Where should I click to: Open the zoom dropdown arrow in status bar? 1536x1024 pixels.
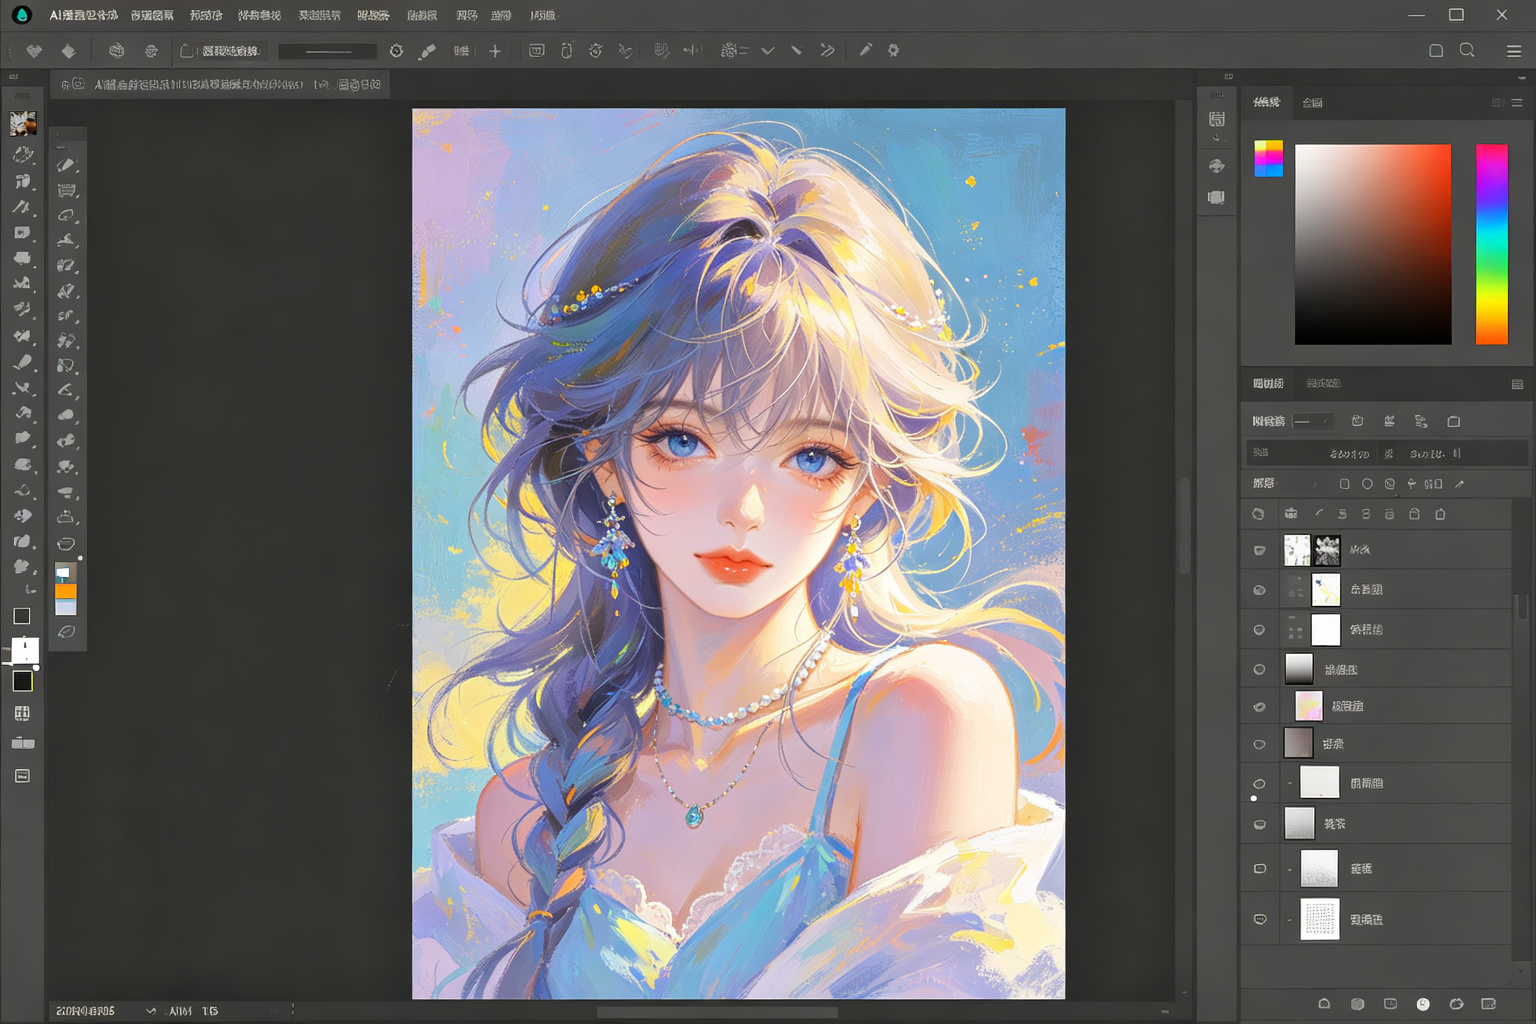(x=151, y=1011)
